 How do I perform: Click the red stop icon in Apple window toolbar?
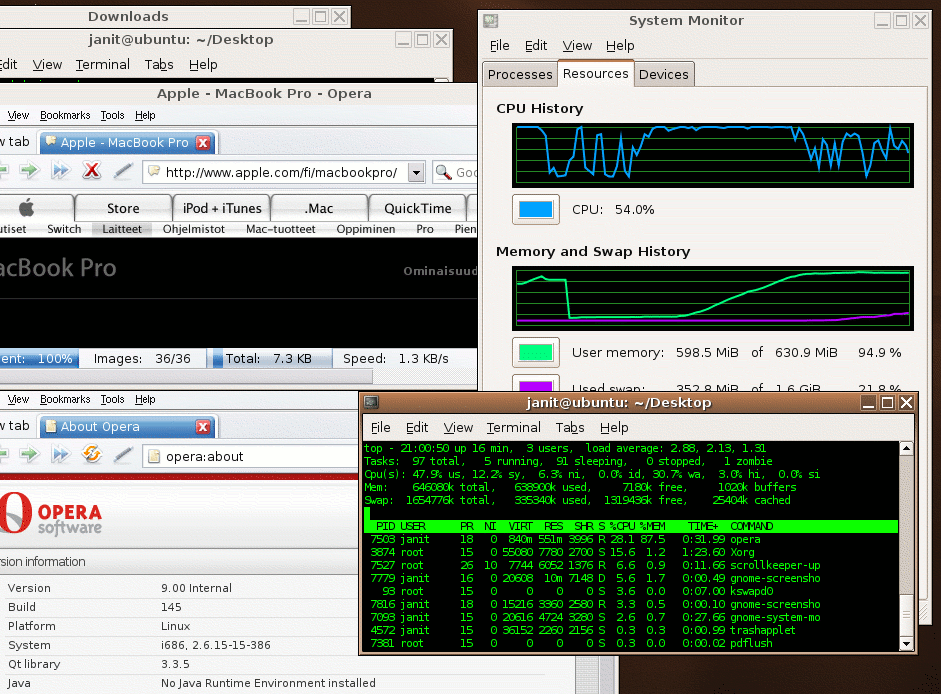pyautogui.click(x=92, y=171)
